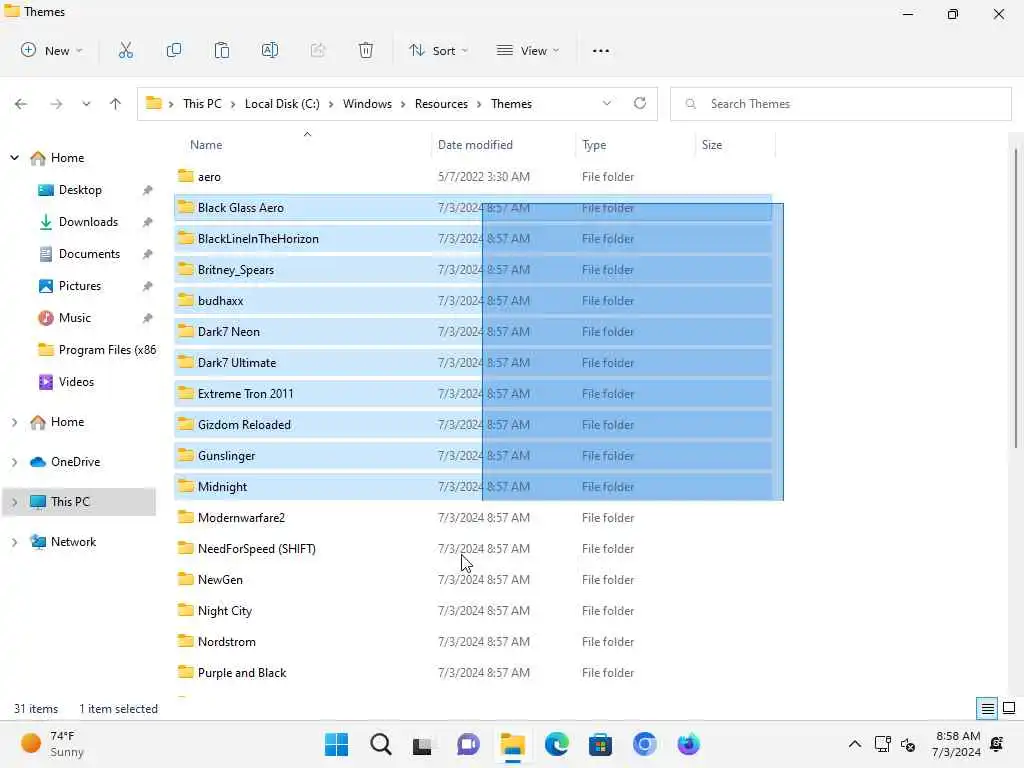Select the Night City folder
This screenshot has height=768, width=1024.
[225, 611]
